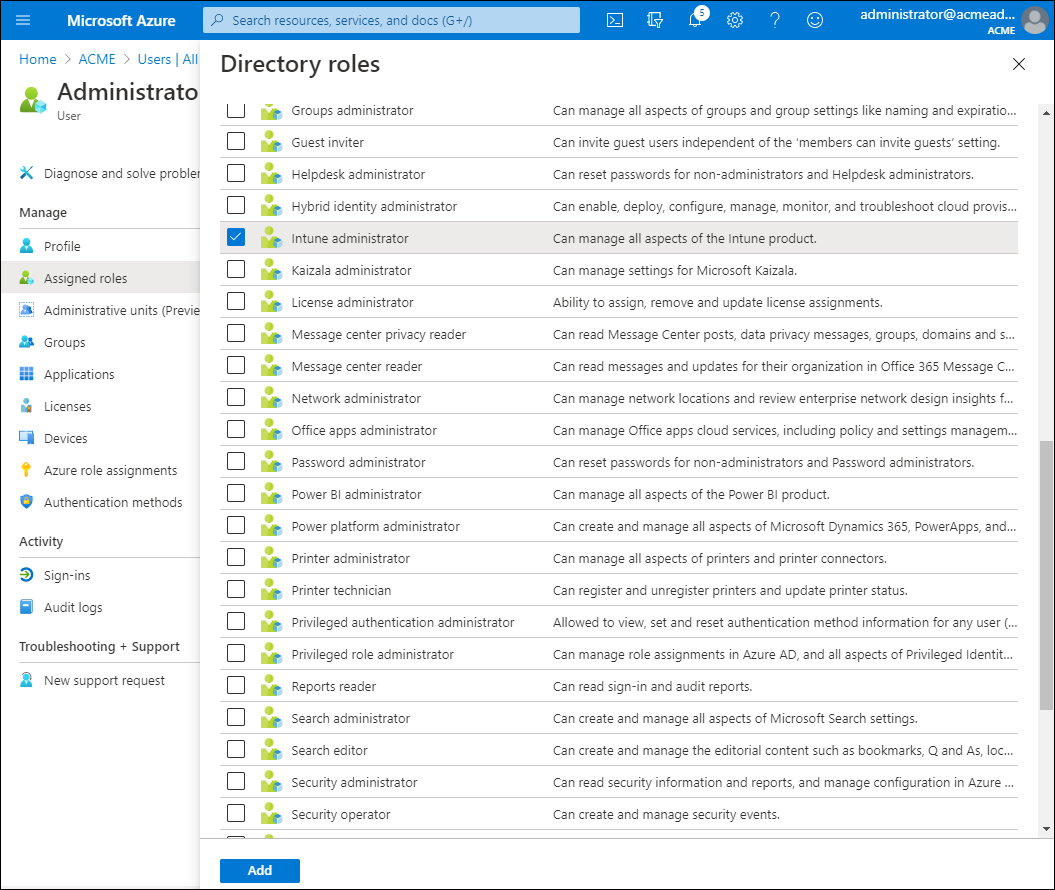1055x890 pixels.
Task: Open Authentication methods in the sidebar
Action: (x=112, y=502)
